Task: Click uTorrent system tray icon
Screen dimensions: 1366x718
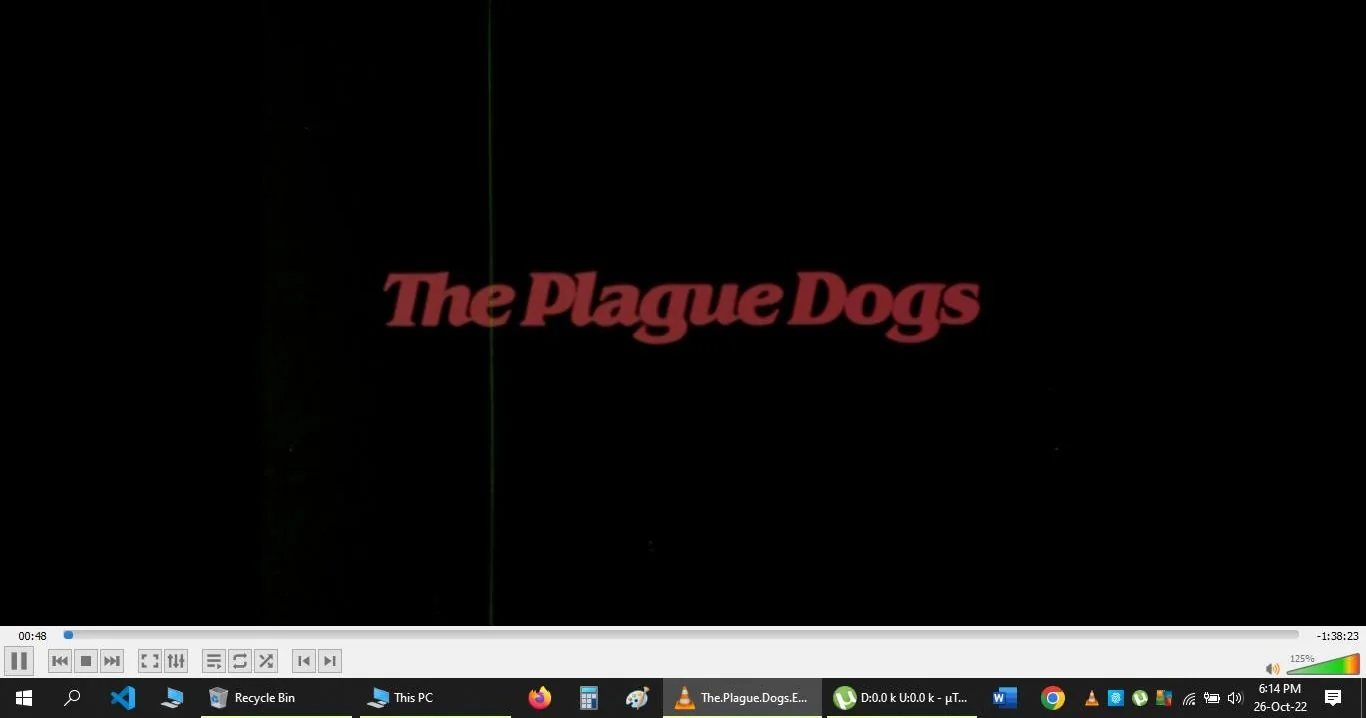Action: tap(1140, 698)
